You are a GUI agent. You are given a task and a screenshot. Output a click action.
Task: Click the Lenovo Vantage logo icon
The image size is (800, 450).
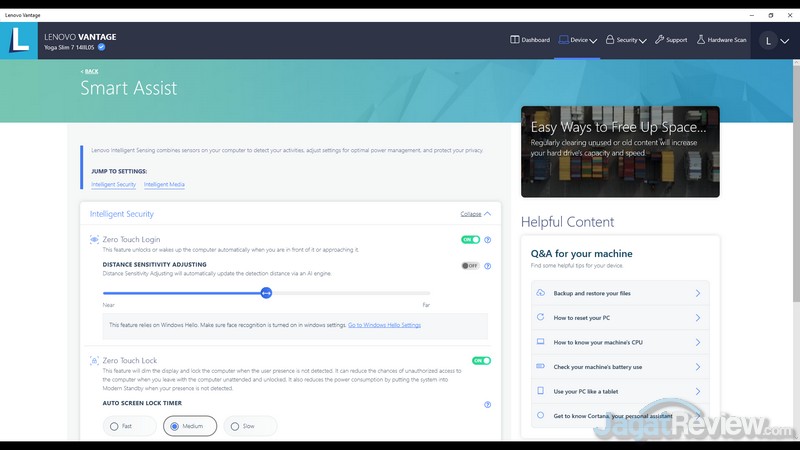click(x=19, y=39)
